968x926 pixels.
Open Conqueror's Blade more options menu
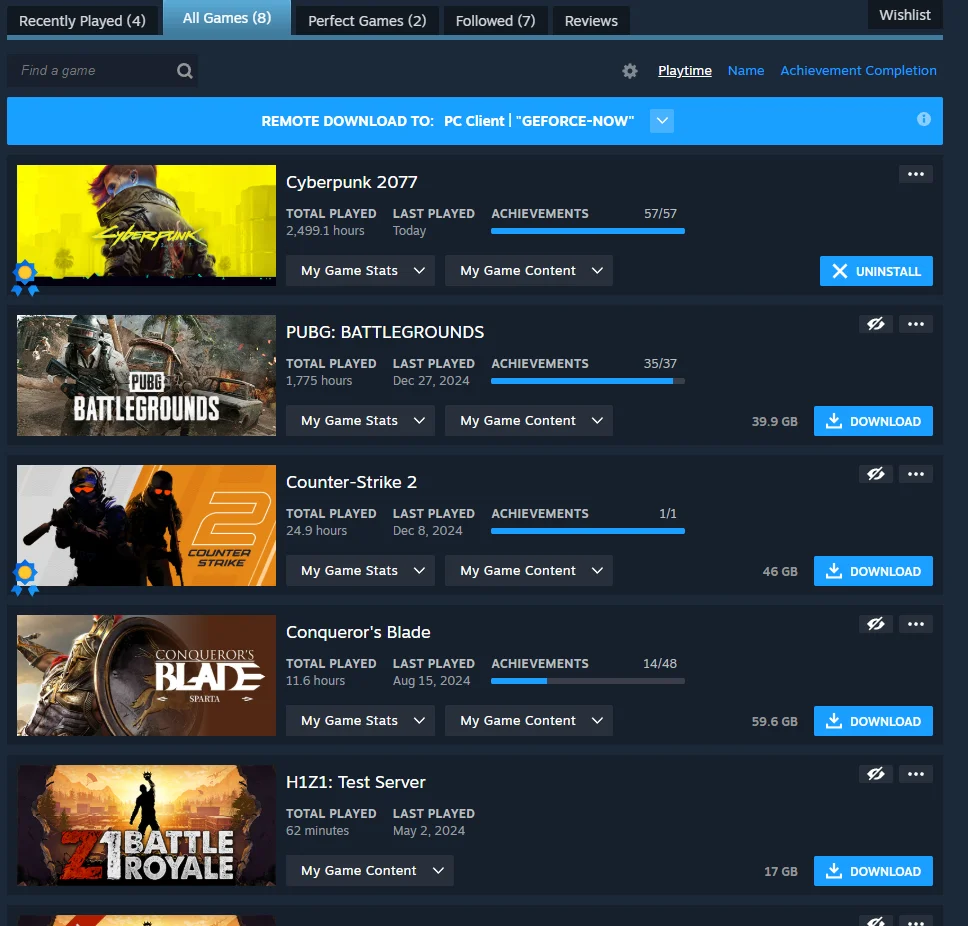point(916,624)
